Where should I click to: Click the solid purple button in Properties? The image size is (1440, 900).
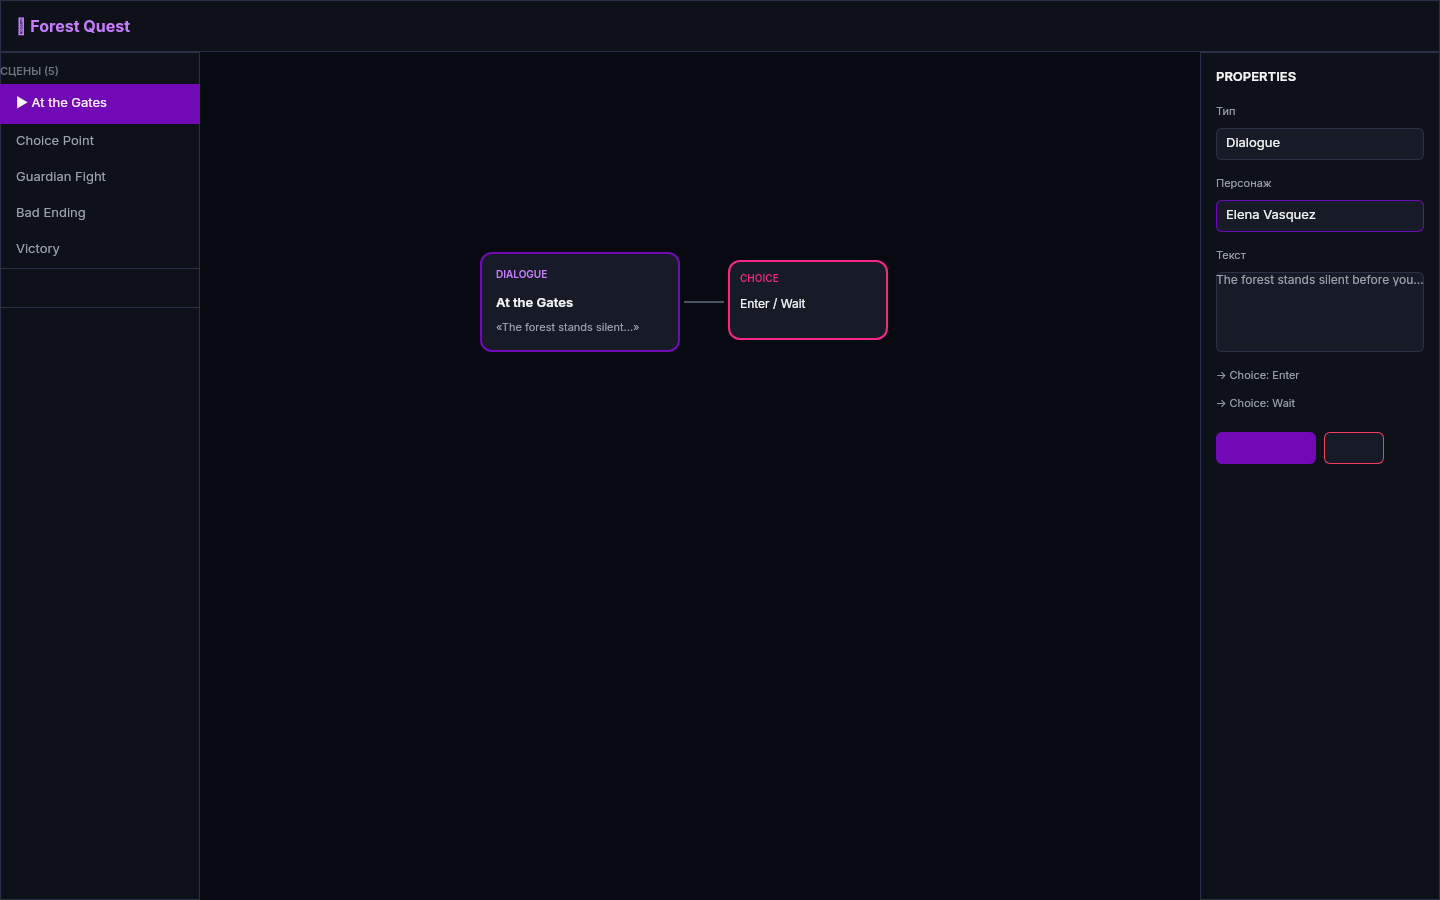coord(1266,448)
